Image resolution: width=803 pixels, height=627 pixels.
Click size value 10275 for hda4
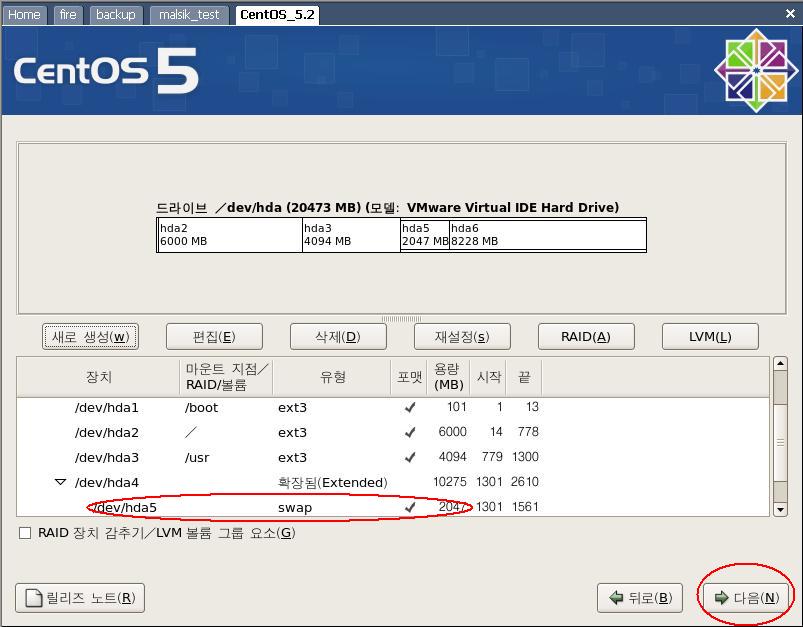[450, 482]
